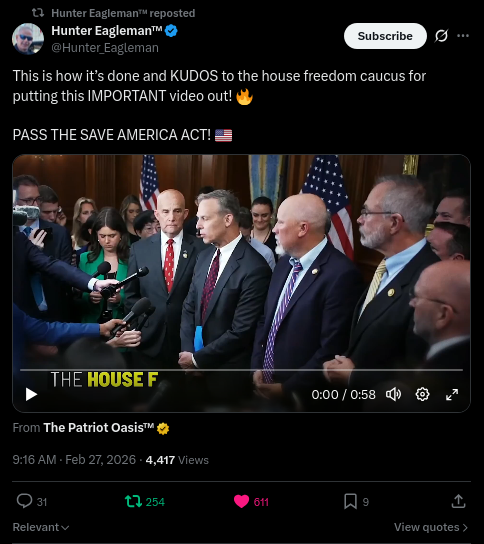Open View quotes
Screen dimensions: 484x544
coord(431,527)
